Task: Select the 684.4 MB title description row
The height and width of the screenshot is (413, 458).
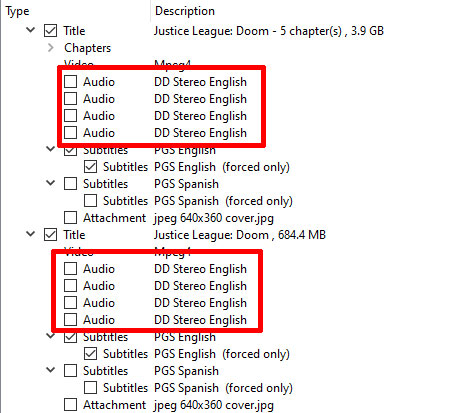Action: pyautogui.click(x=240, y=235)
